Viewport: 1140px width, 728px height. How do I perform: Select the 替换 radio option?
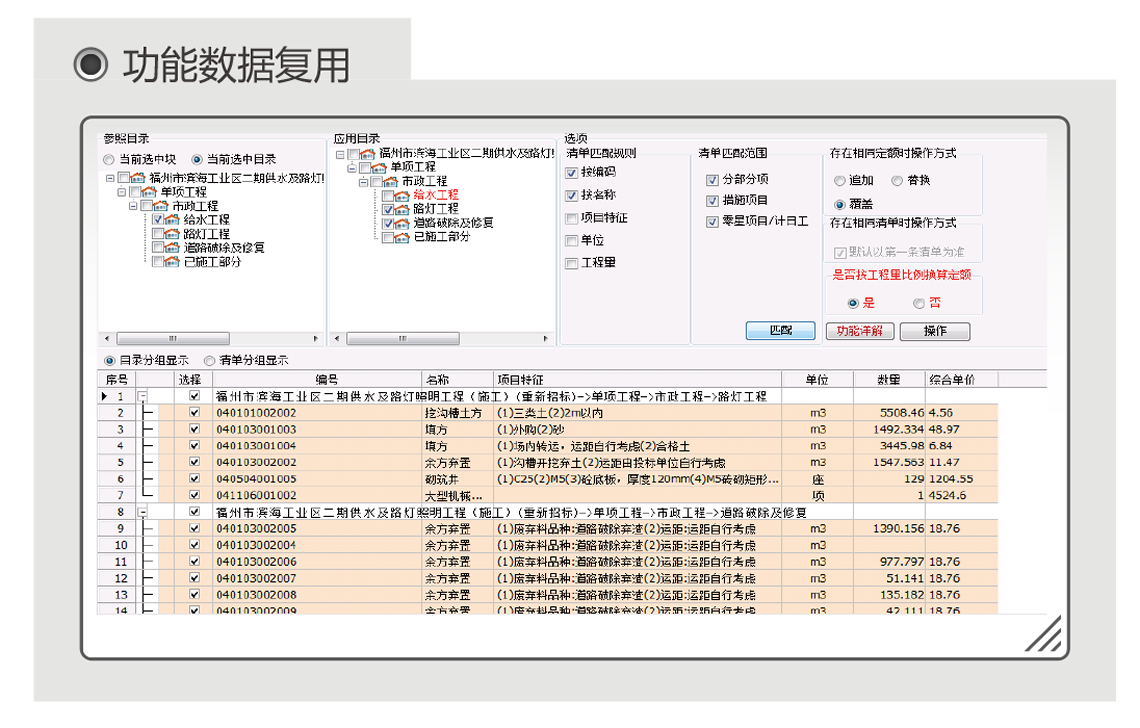[897, 180]
